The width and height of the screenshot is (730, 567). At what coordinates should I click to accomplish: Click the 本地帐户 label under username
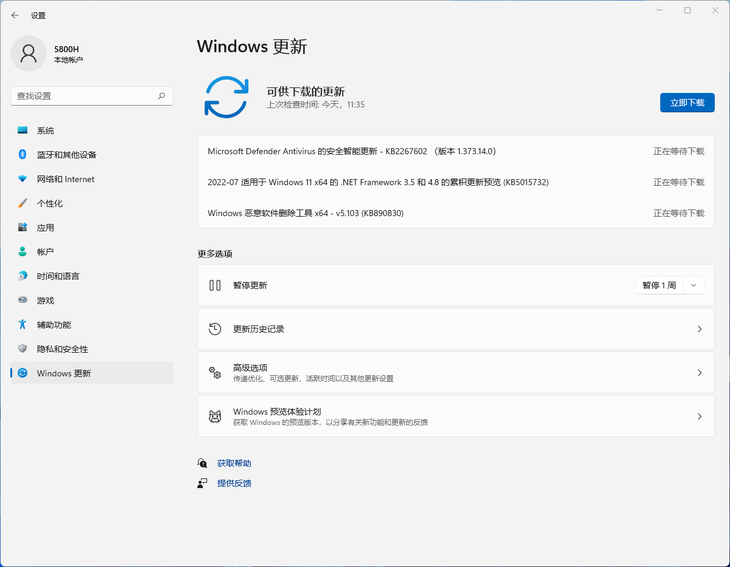pos(68,60)
